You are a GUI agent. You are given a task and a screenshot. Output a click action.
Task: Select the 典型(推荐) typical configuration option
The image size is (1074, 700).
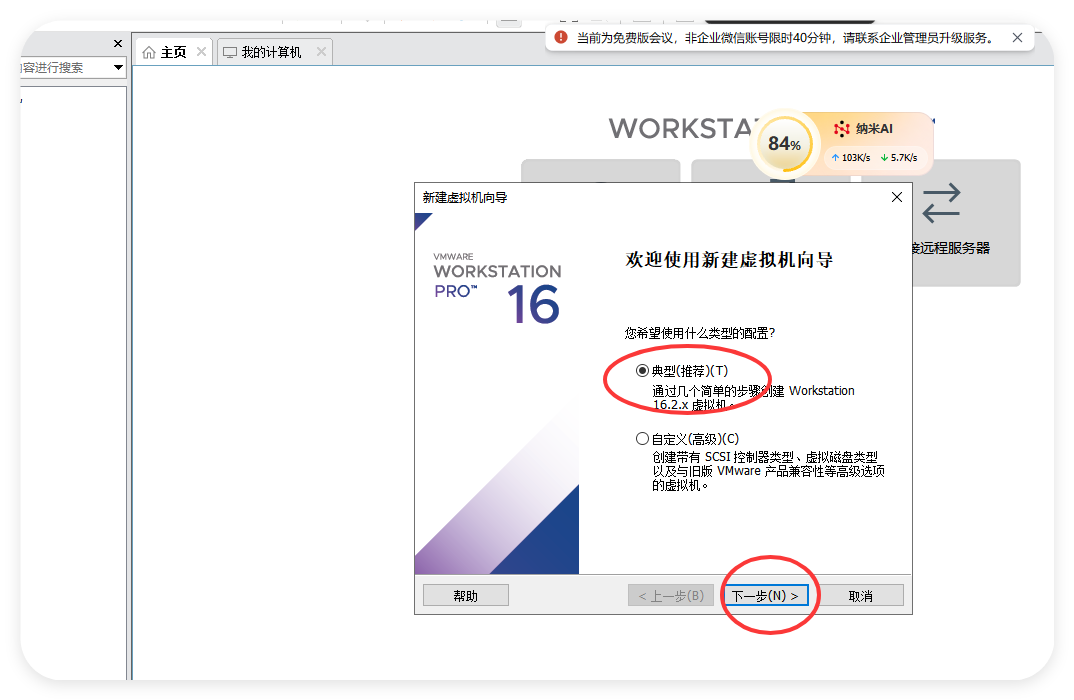click(x=642, y=369)
